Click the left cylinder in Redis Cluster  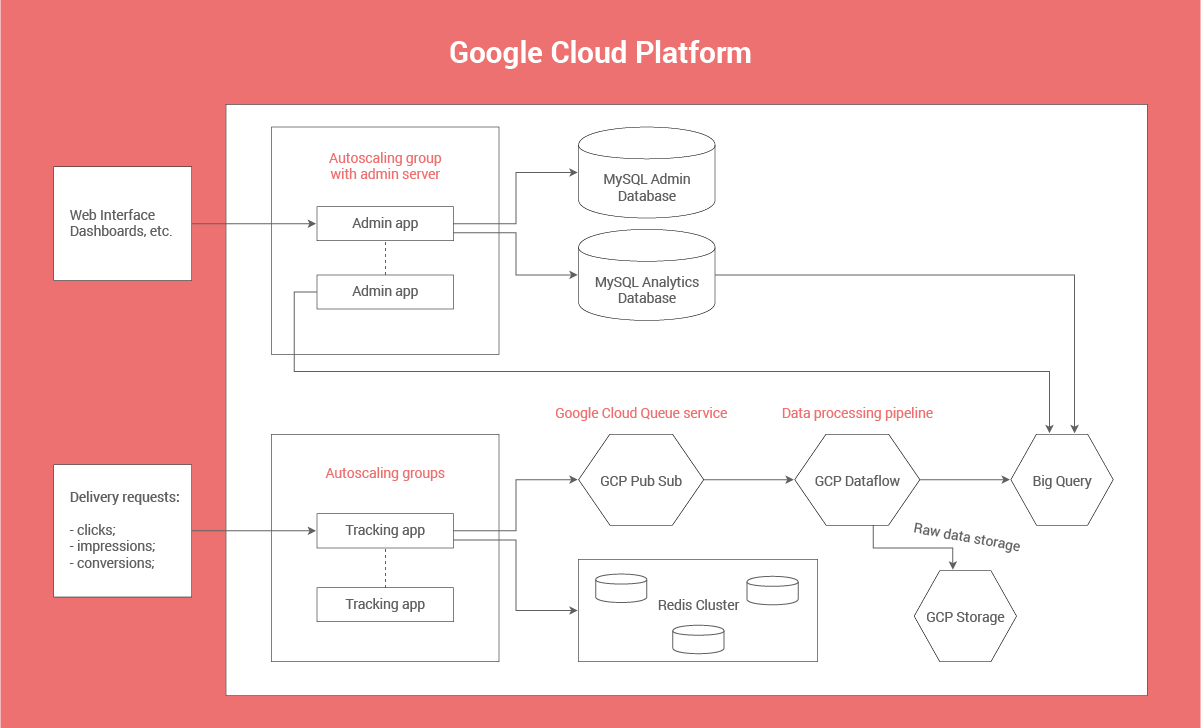coord(621,588)
